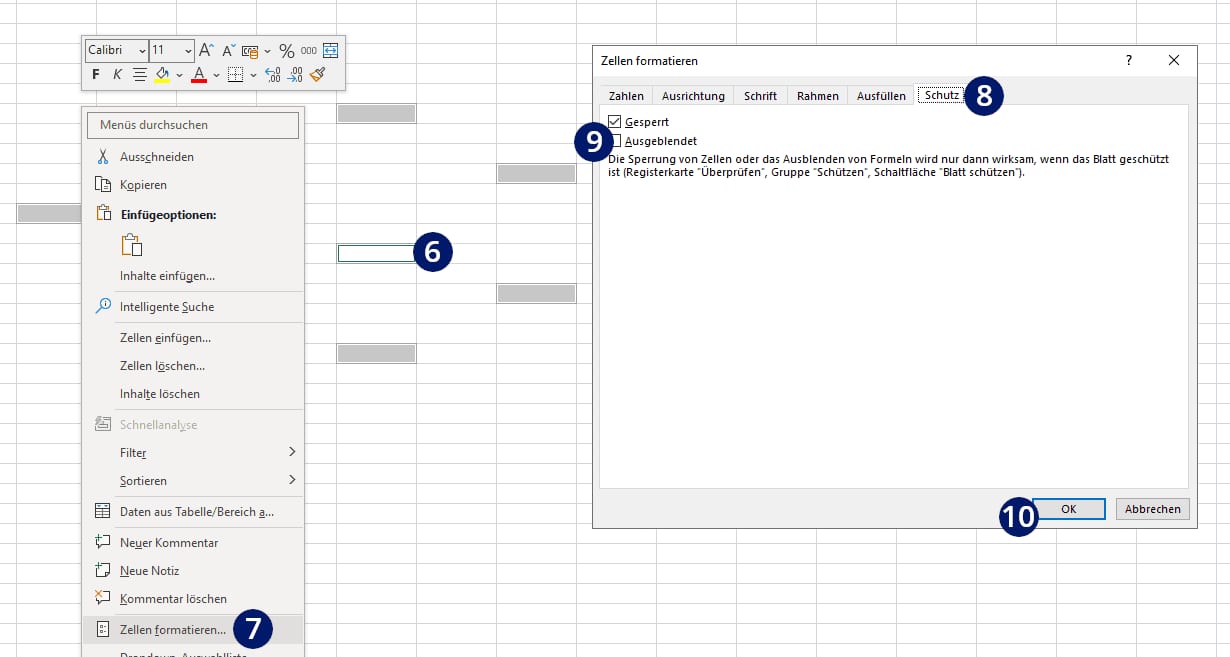Switch to the Zahlen tab
1230x657 pixels.
point(626,96)
